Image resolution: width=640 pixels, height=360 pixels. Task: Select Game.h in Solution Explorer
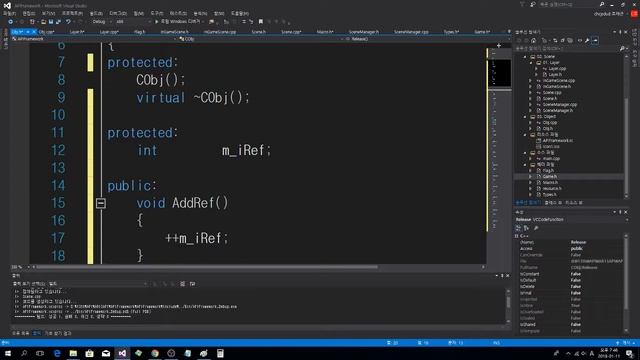[x=549, y=177]
